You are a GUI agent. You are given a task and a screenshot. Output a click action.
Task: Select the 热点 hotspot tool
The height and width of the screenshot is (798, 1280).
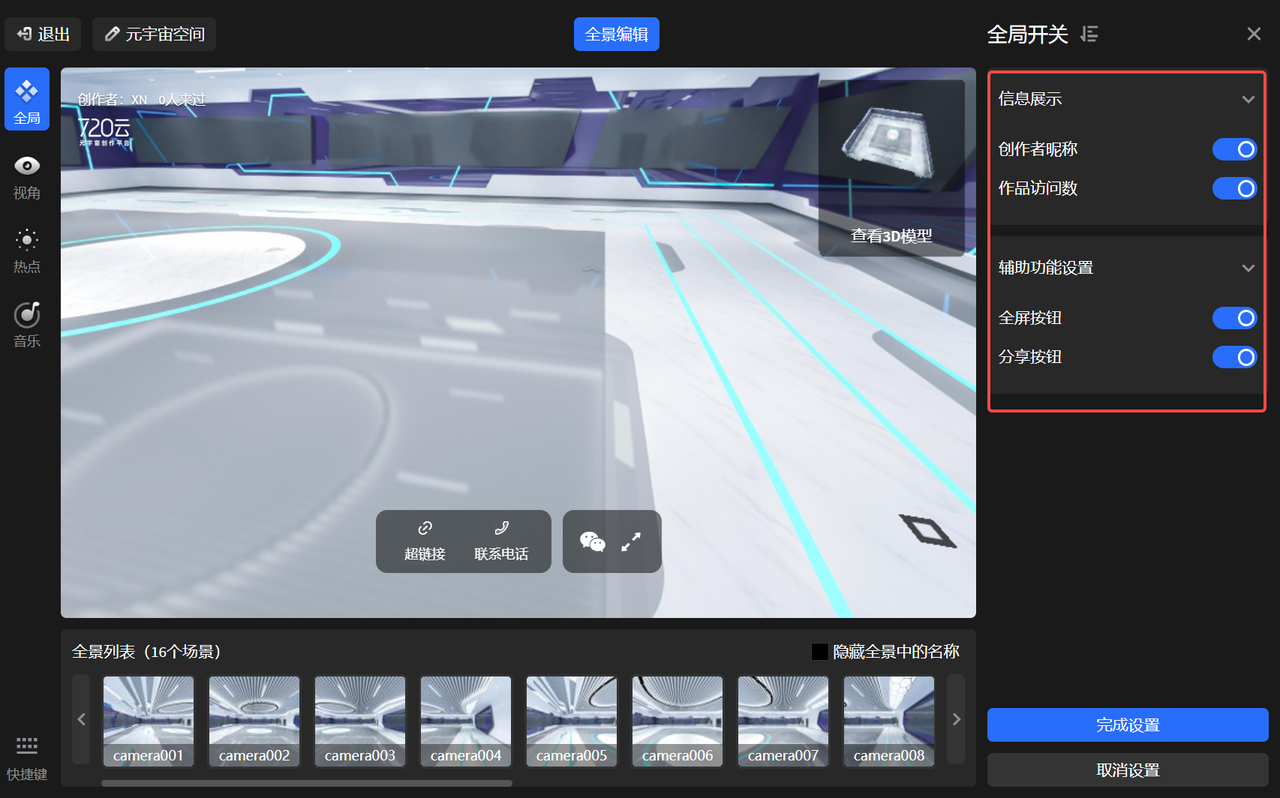[x=27, y=250]
